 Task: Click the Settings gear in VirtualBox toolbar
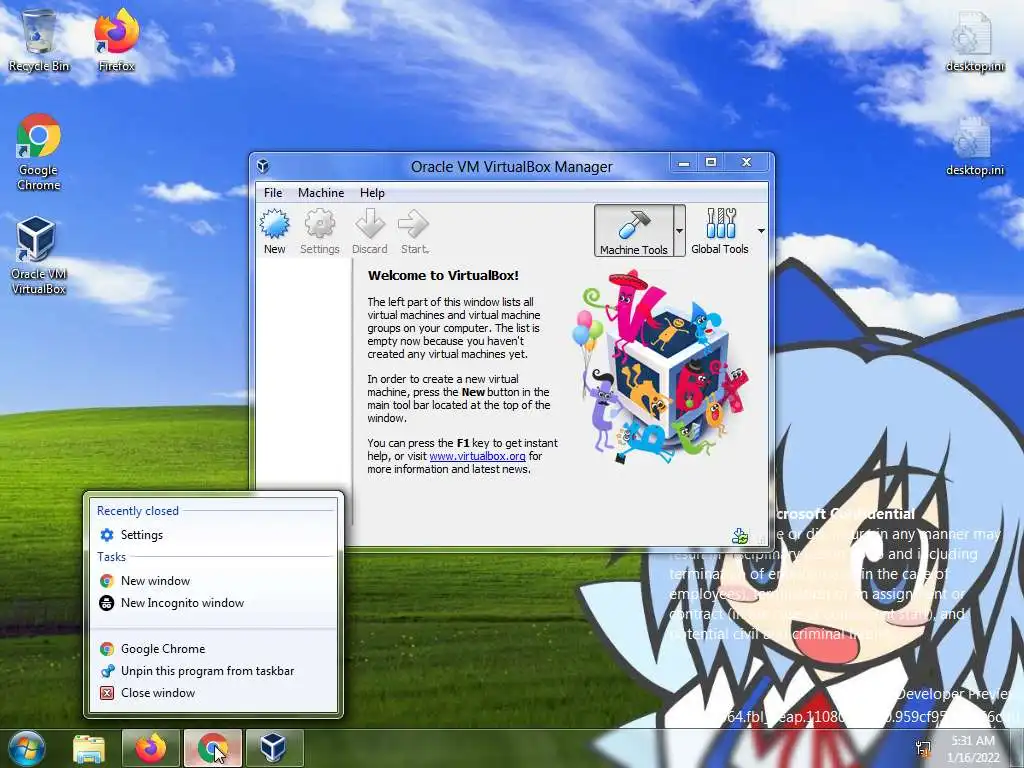319,231
